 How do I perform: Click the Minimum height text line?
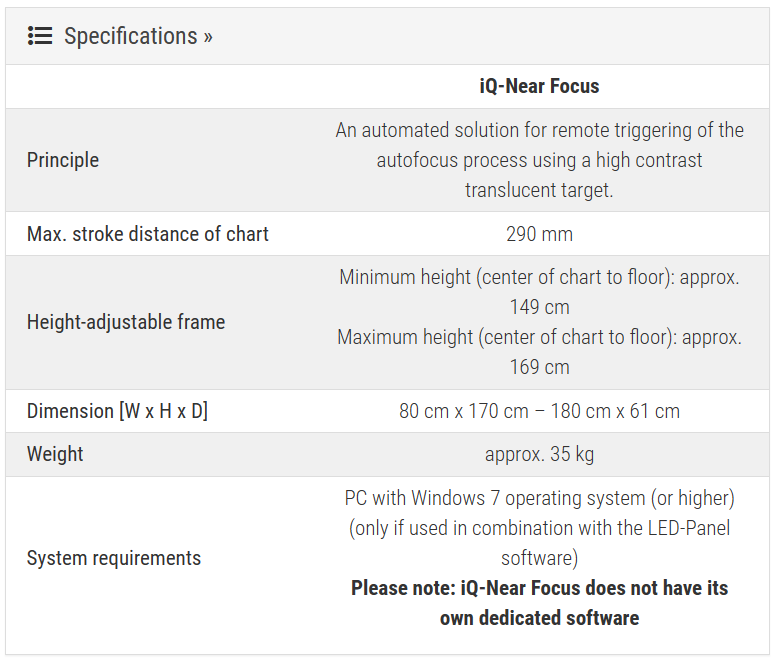(x=539, y=277)
